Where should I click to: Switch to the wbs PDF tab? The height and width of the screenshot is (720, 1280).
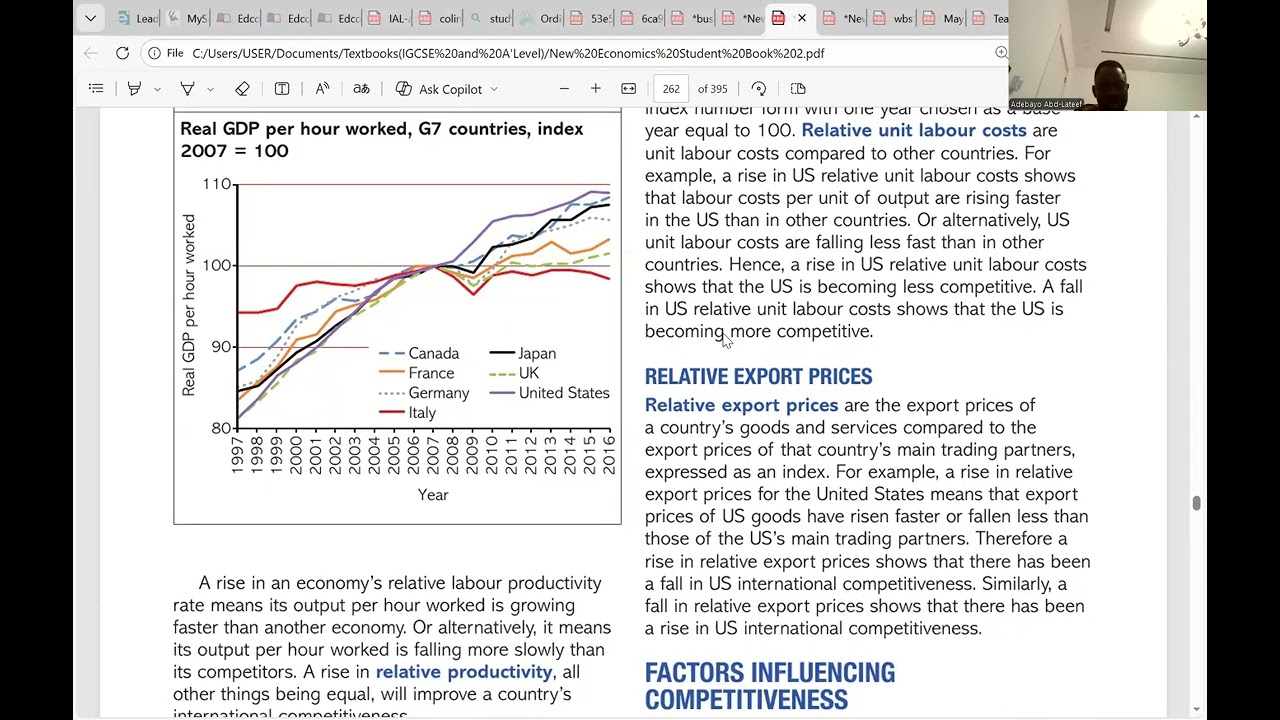tap(894, 18)
